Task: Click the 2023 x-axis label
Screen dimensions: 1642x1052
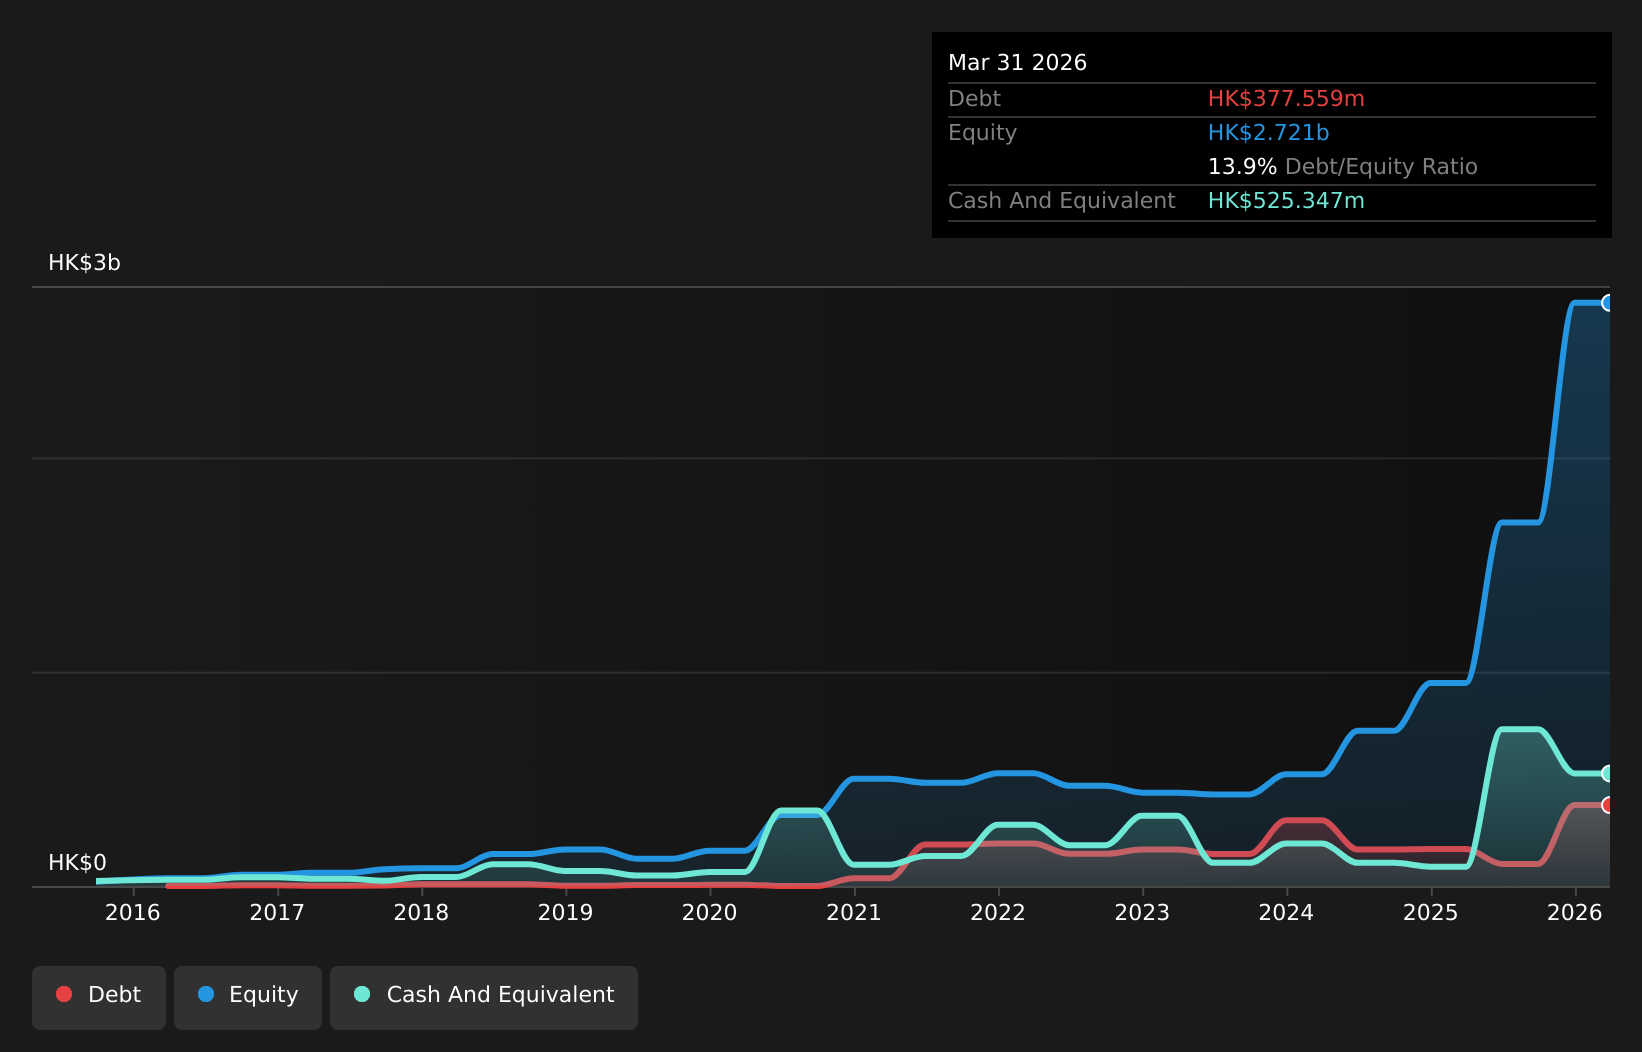Action: coord(1142,912)
